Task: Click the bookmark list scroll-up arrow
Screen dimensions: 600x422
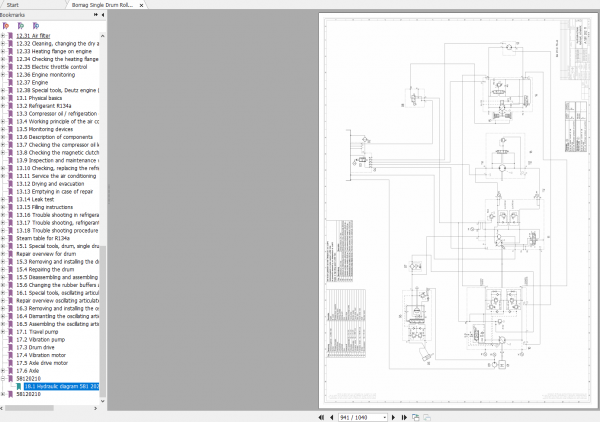Action: [x=103, y=36]
